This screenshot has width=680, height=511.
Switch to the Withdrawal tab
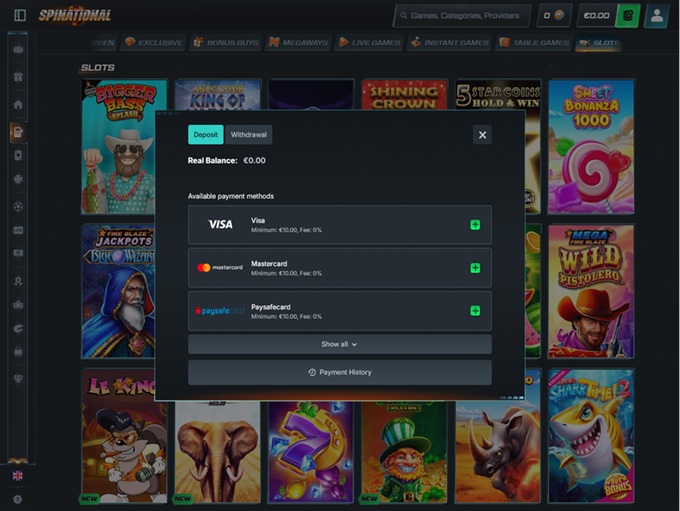(x=248, y=135)
